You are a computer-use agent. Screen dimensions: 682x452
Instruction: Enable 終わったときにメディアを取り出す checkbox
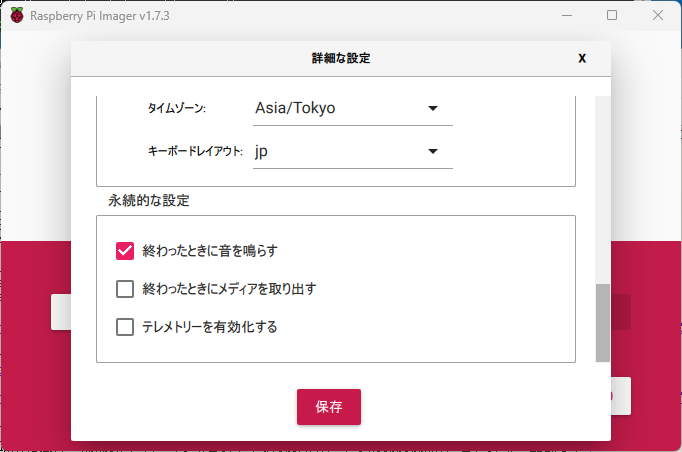click(125, 289)
